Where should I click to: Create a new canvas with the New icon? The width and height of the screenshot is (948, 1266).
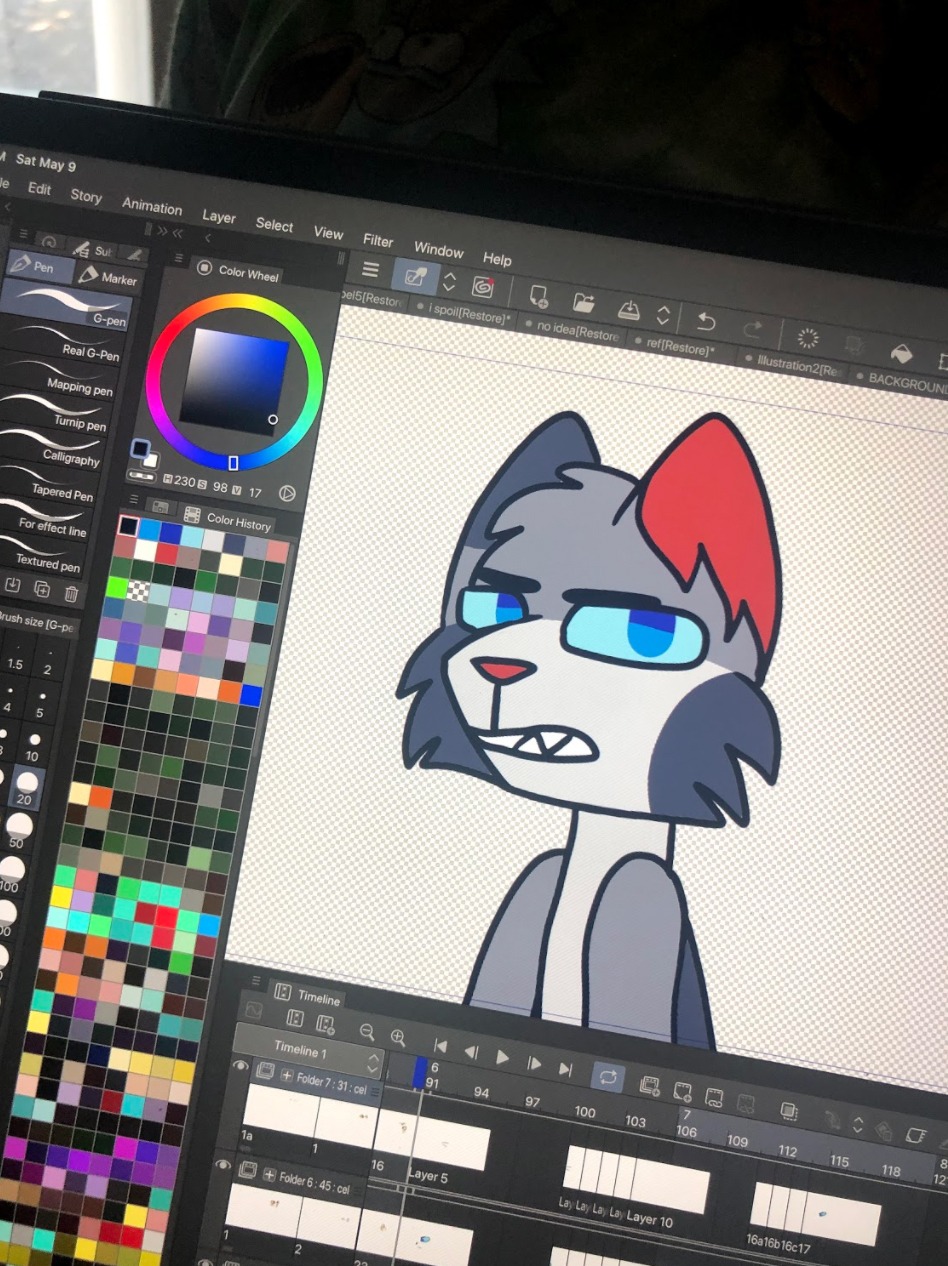[x=539, y=296]
